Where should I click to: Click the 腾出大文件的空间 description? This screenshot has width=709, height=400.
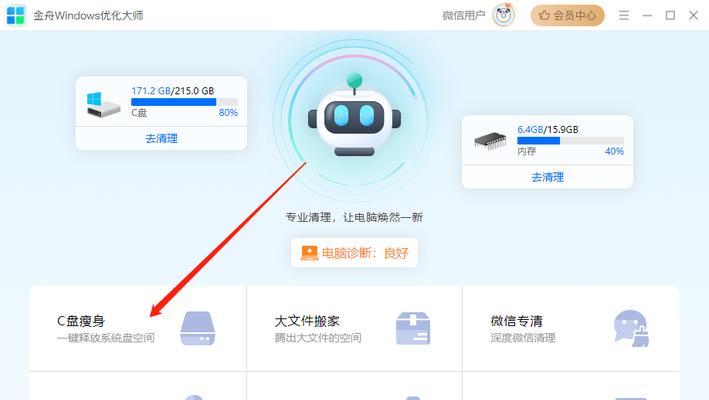point(318,338)
